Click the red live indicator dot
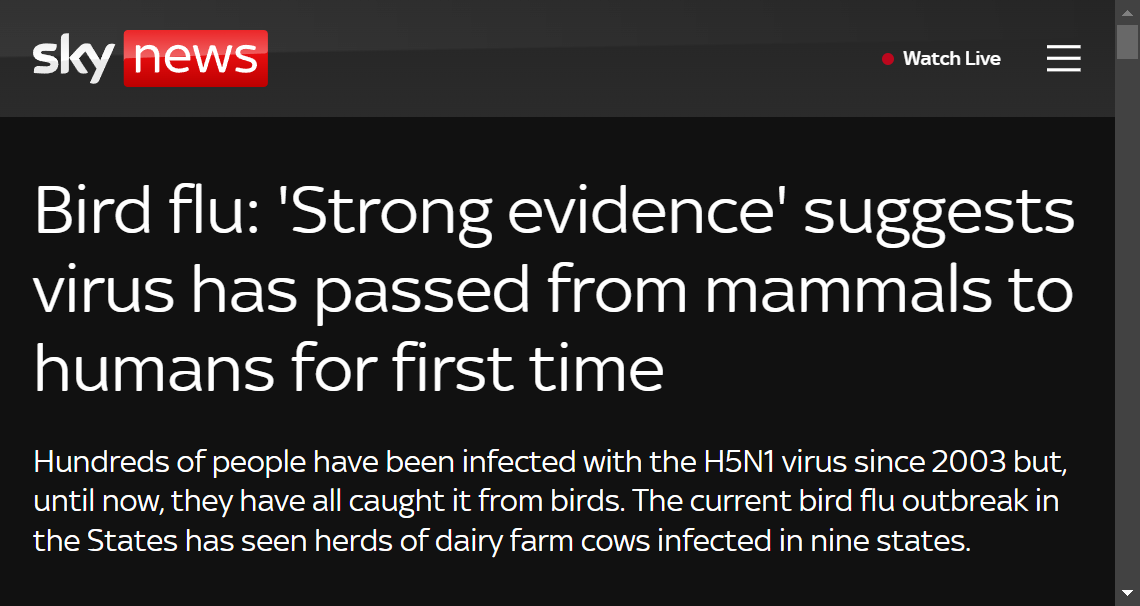The image size is (1140, 606). pos(887,59)
